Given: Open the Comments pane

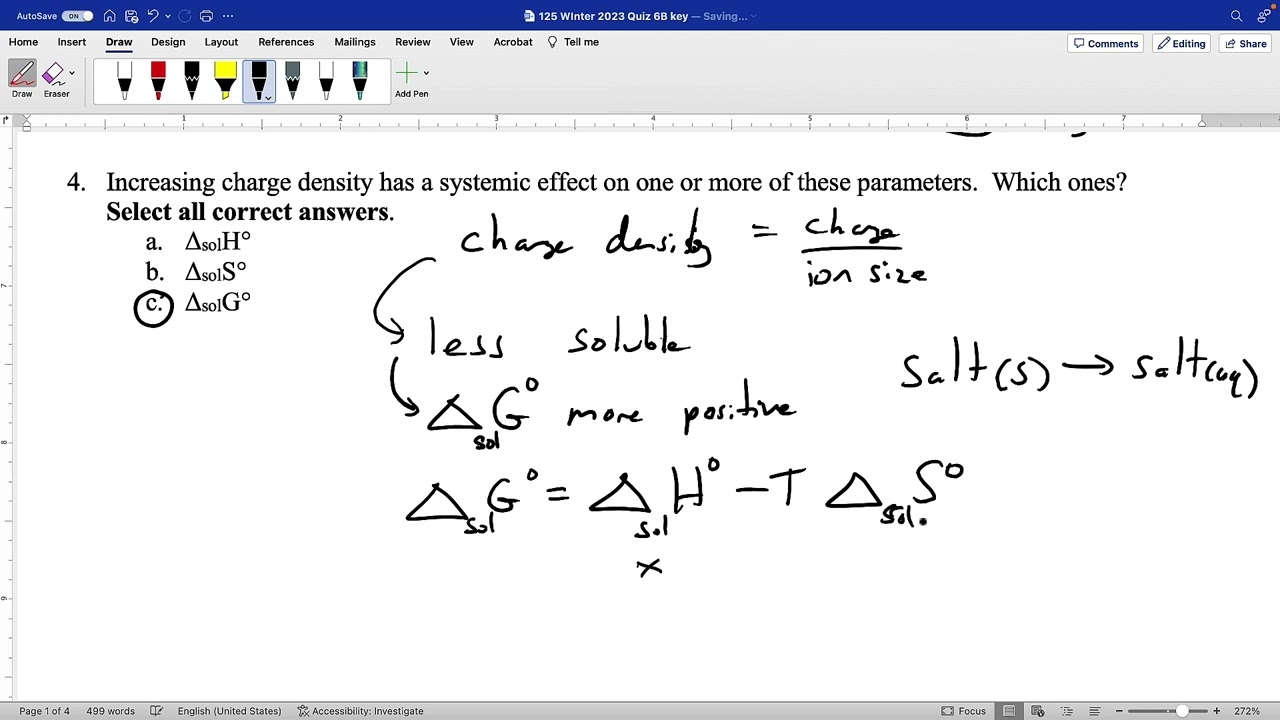Looking at the screenshot, I should [x=1105, y=44].
